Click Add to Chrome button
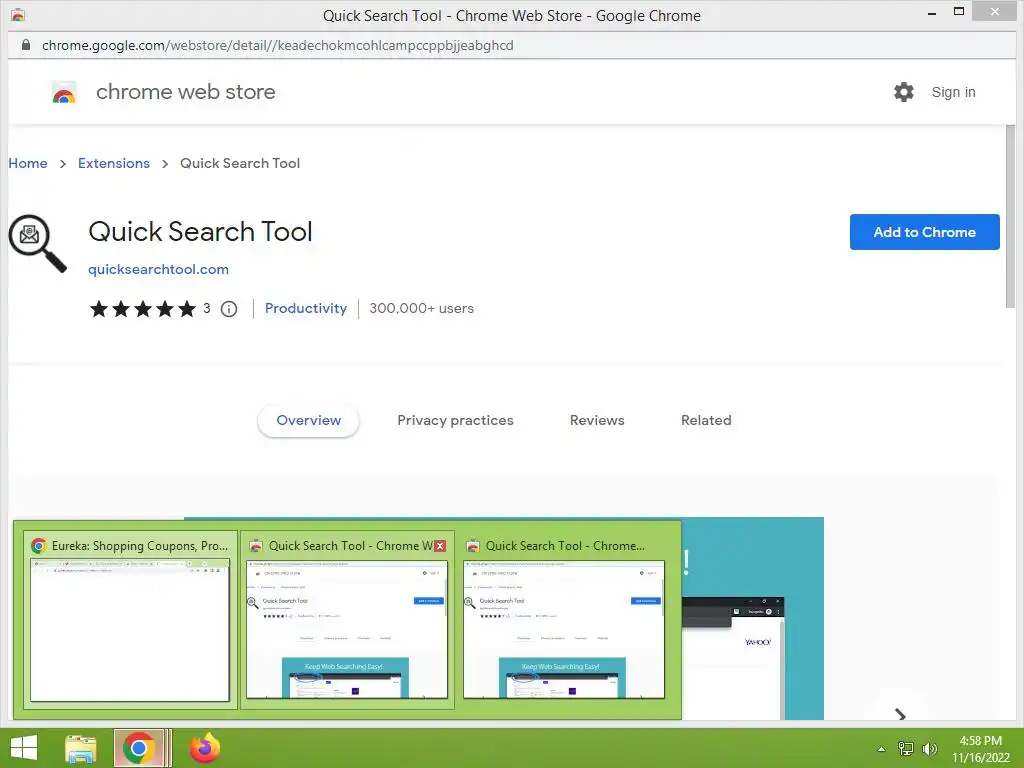 tap(924, 232)
